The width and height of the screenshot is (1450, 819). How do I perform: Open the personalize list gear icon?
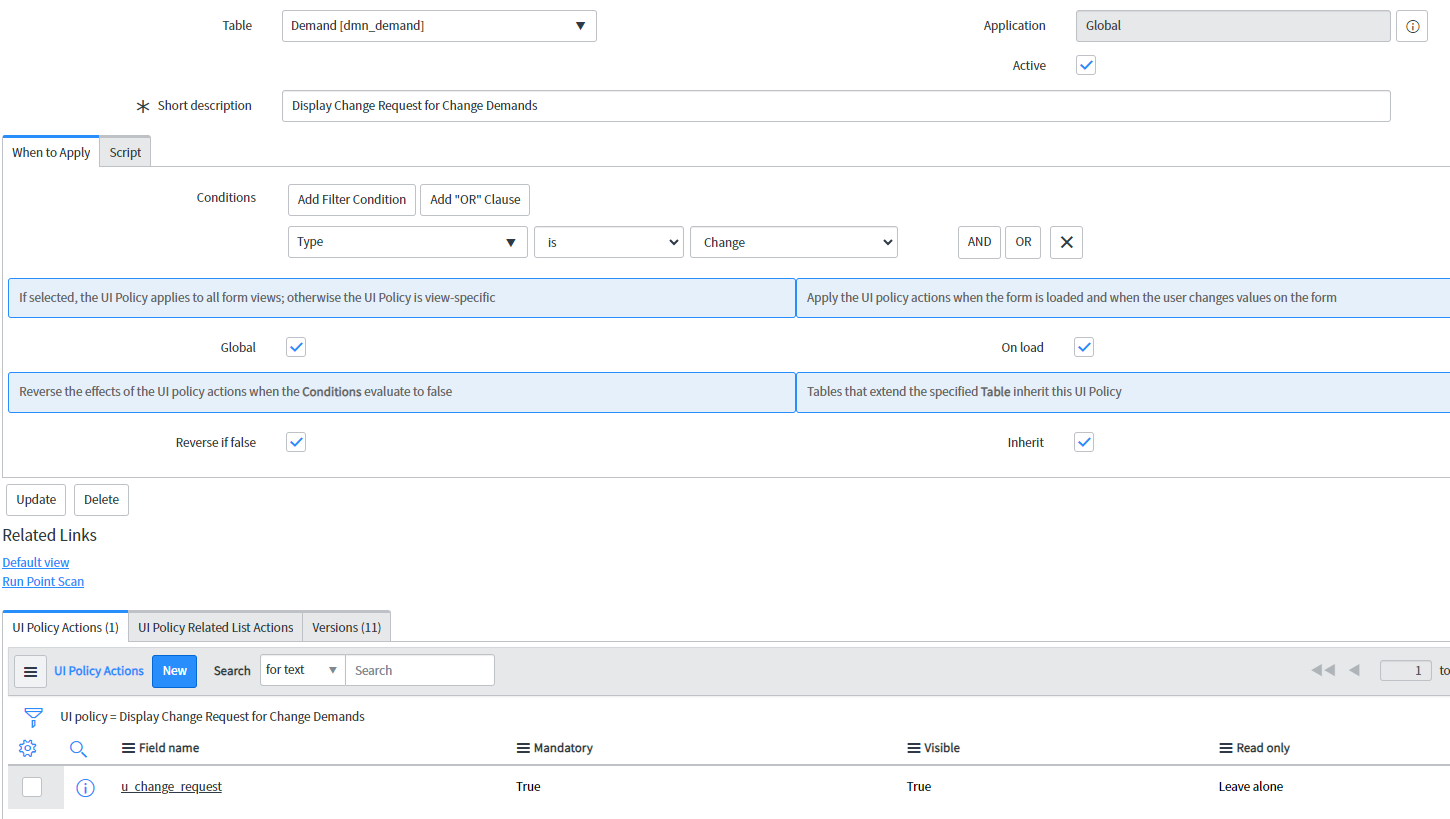point(27,748)
